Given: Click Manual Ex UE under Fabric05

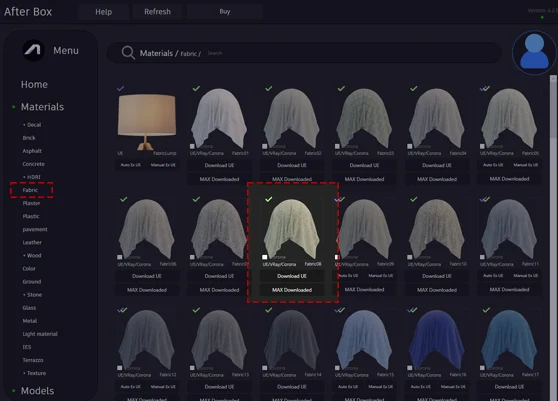Looking at the screenshot, I should 526,165.
